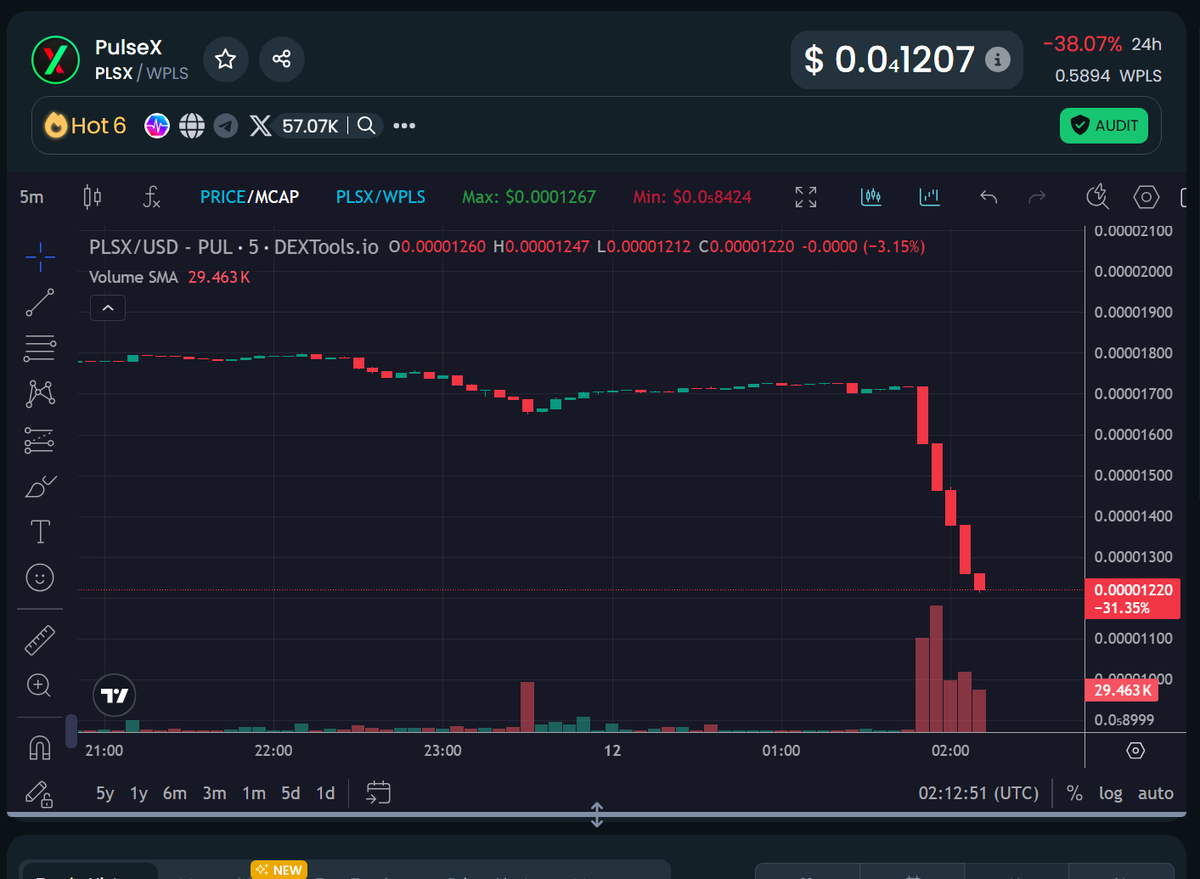This screenshot has width=1200, height=879.
Task: Open indicators fx menu
Action: point(151,197)
